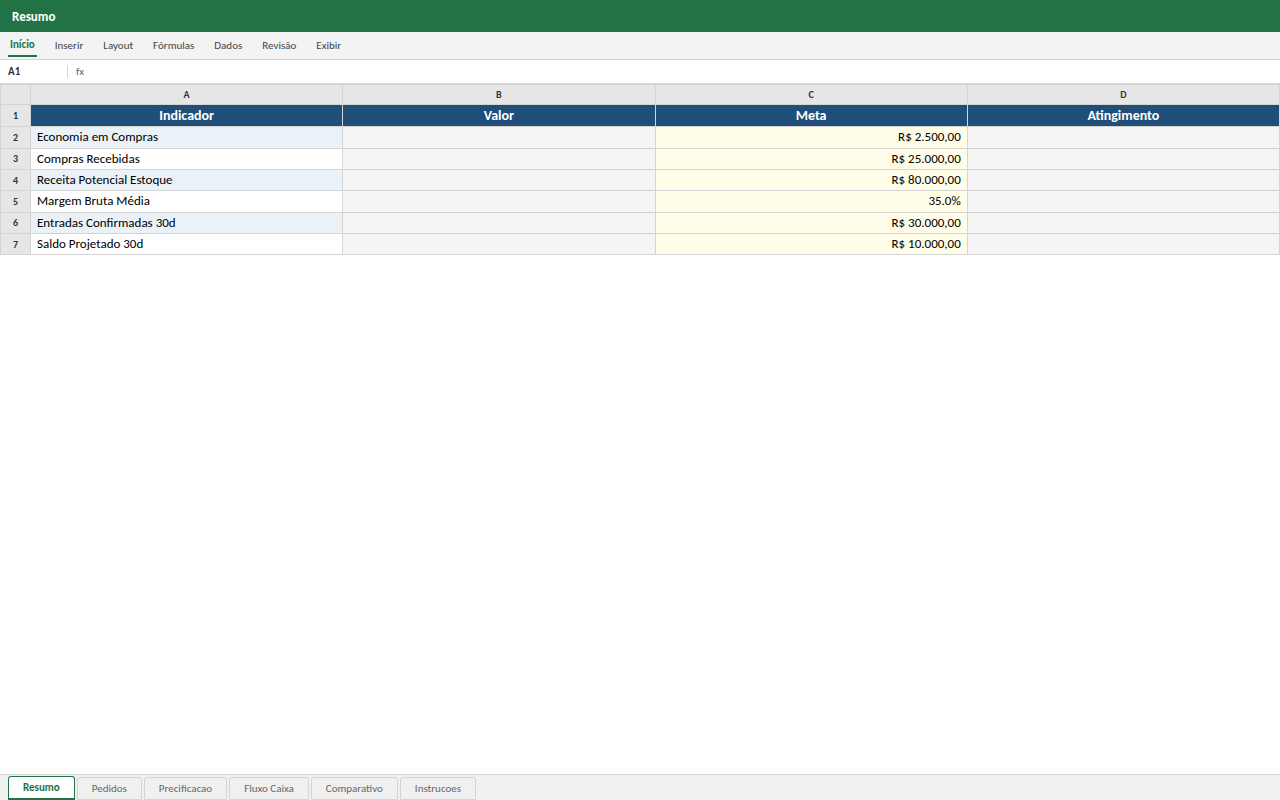Select the R$ 80.000,00 meta cell

click(x=811, y=180)
